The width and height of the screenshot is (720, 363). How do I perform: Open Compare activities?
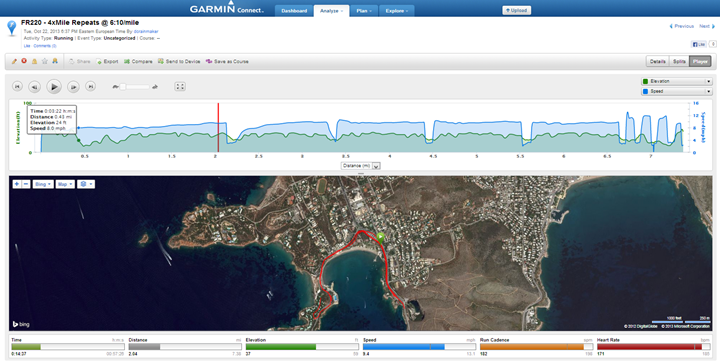138,61
